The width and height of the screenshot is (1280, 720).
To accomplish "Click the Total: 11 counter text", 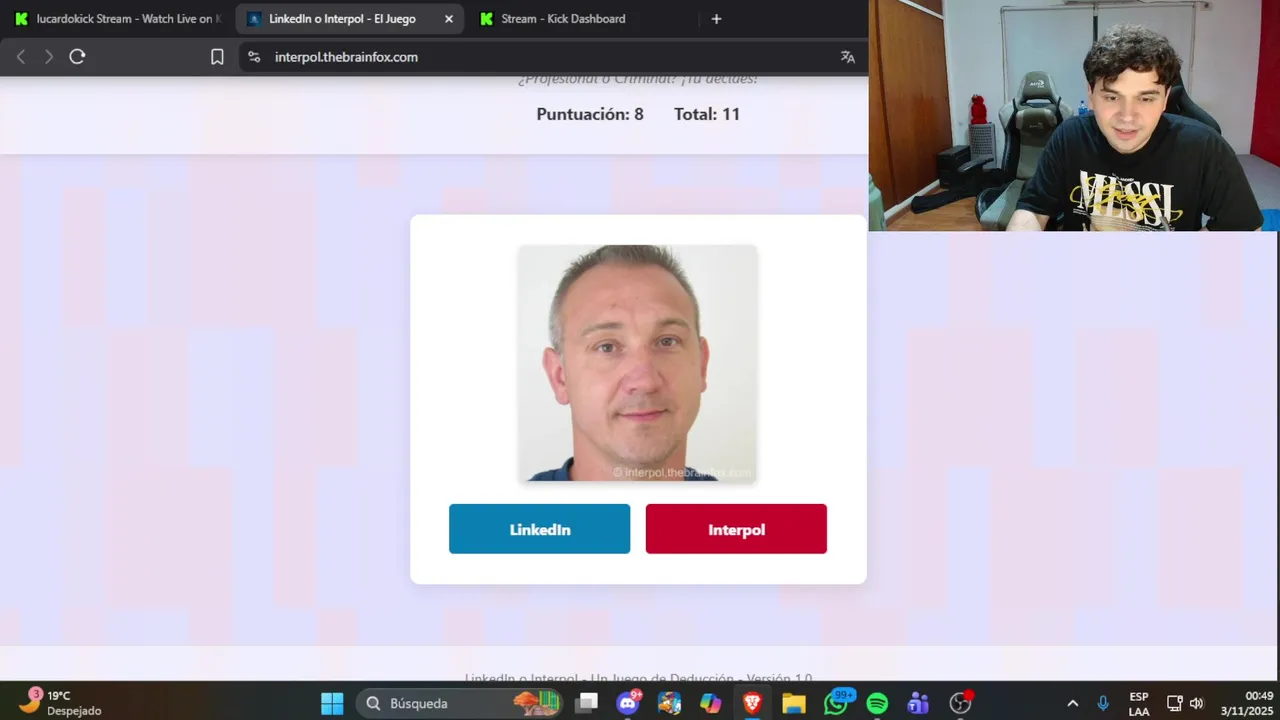I will pyautogui.click(x=707, y=114).
